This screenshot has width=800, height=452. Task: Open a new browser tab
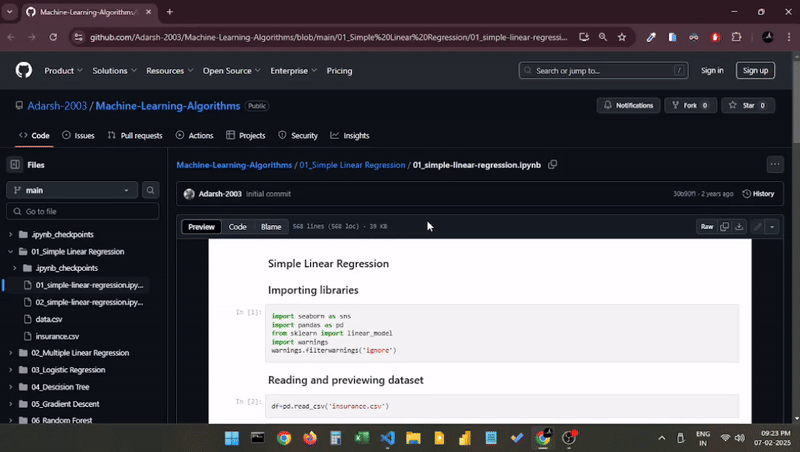tap(169, 12)
